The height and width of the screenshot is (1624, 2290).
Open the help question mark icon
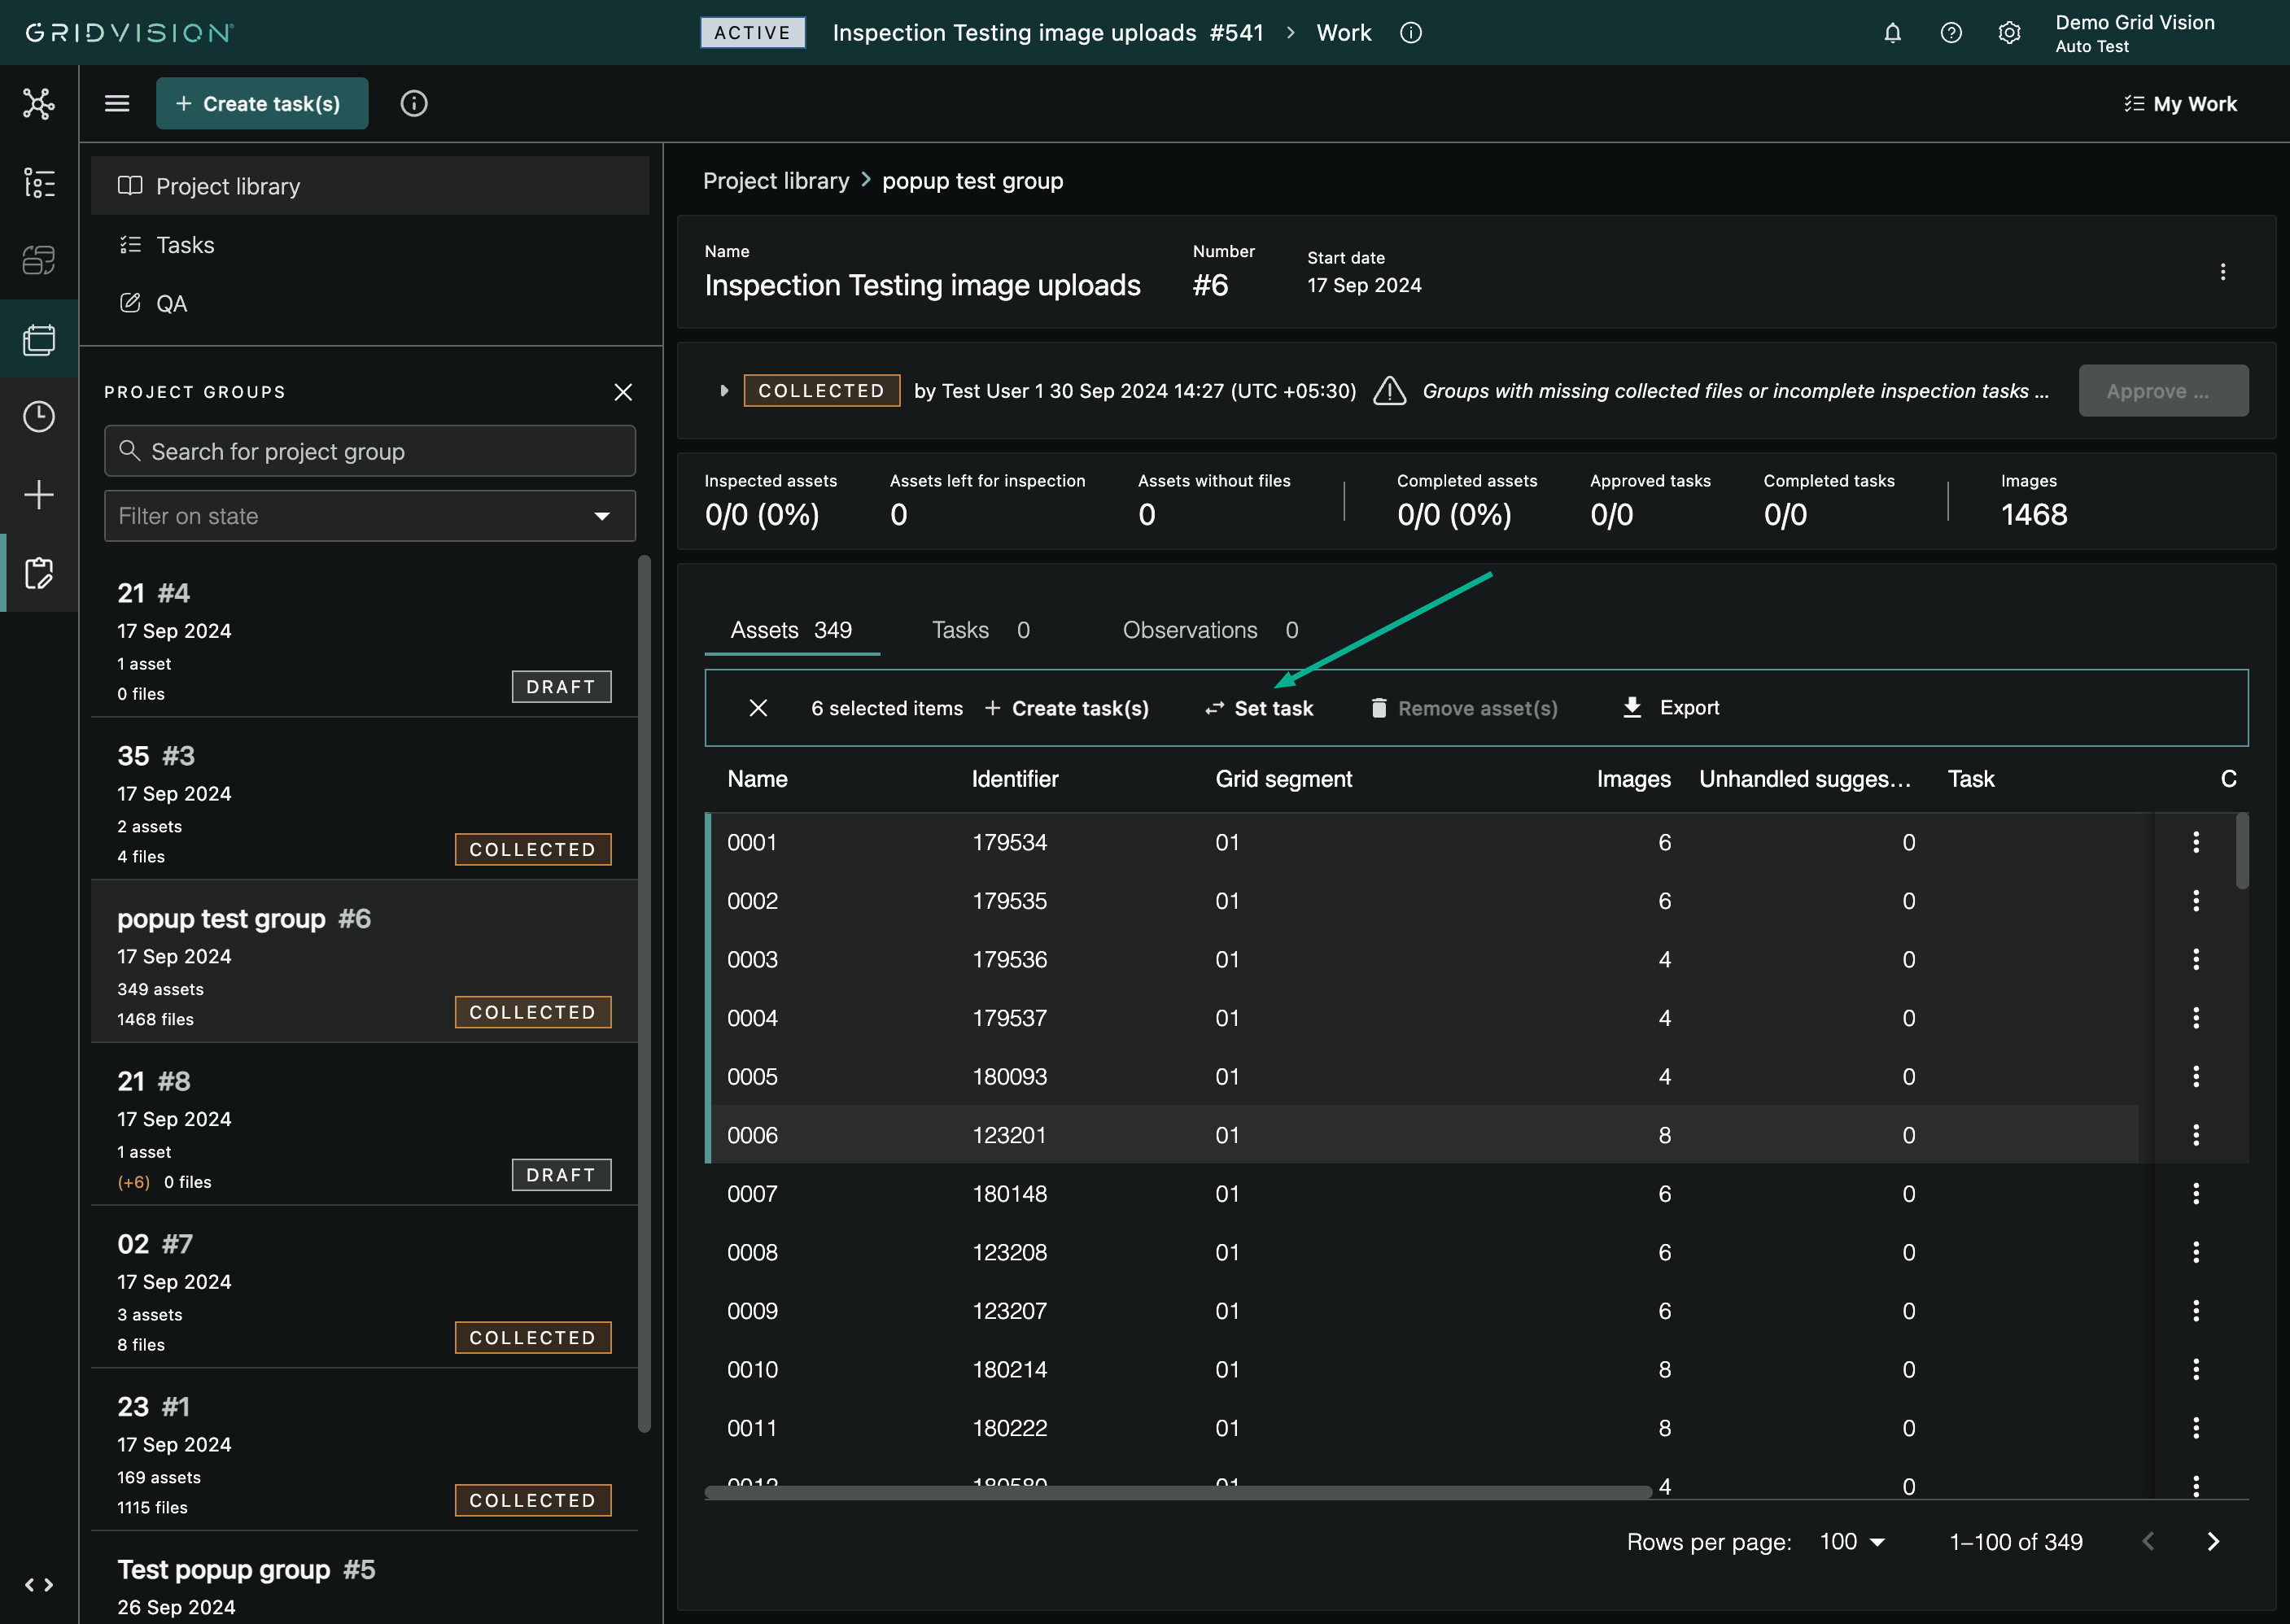click(x=1950, y=33)
